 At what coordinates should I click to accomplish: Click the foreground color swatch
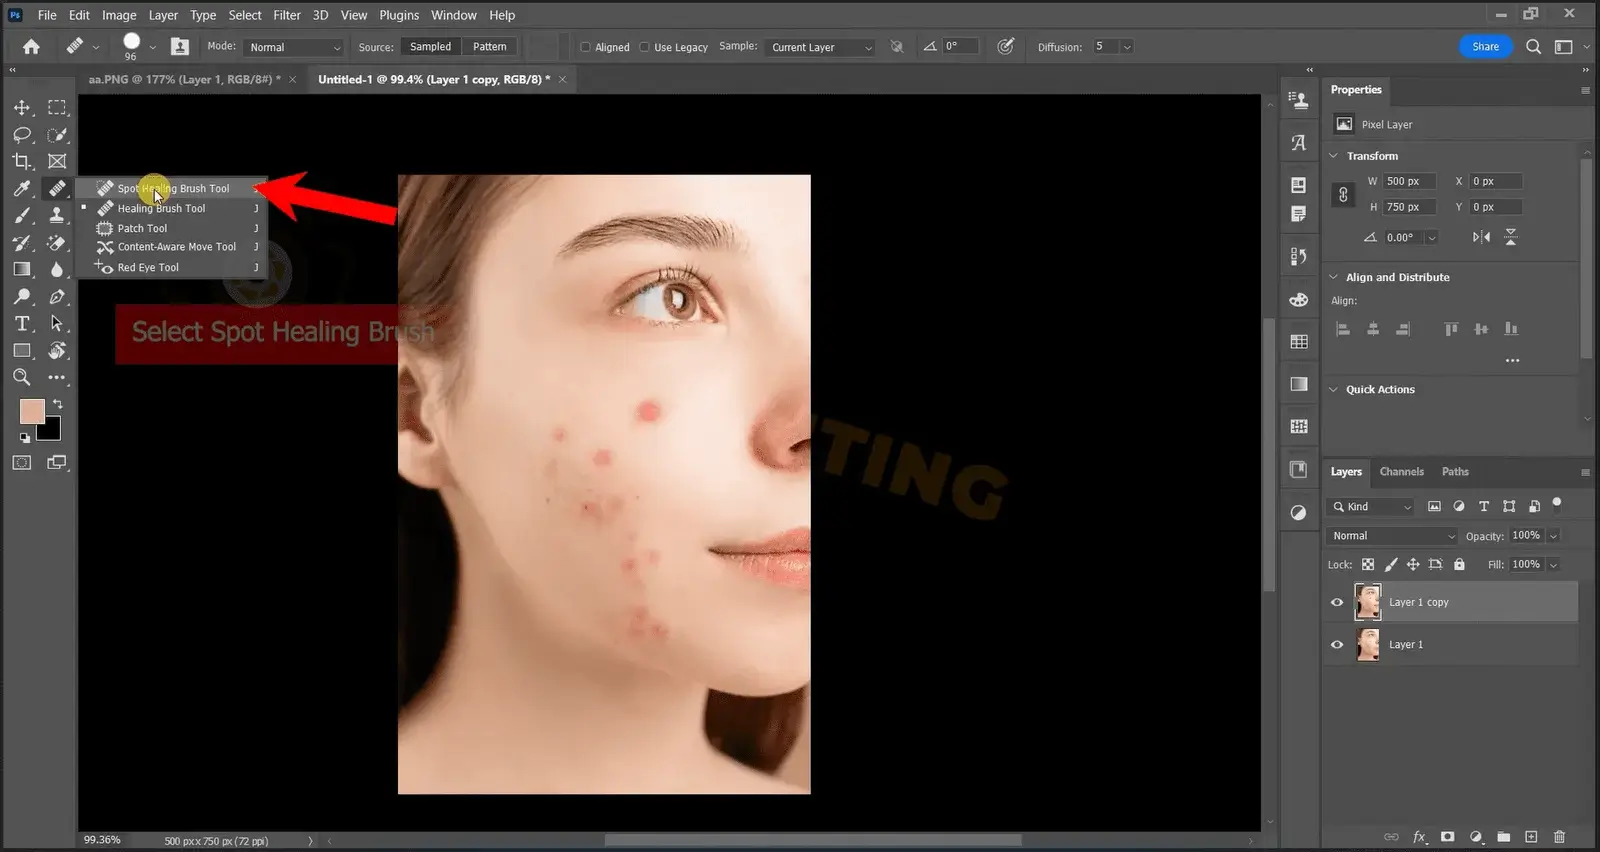[32, 411]
